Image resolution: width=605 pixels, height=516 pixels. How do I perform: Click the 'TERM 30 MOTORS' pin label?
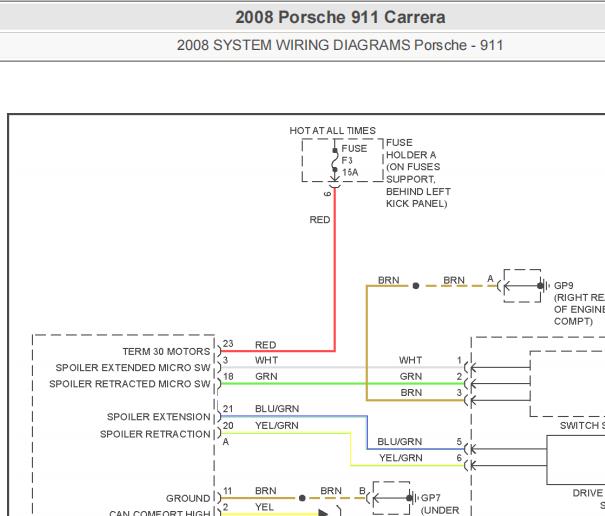166,352
